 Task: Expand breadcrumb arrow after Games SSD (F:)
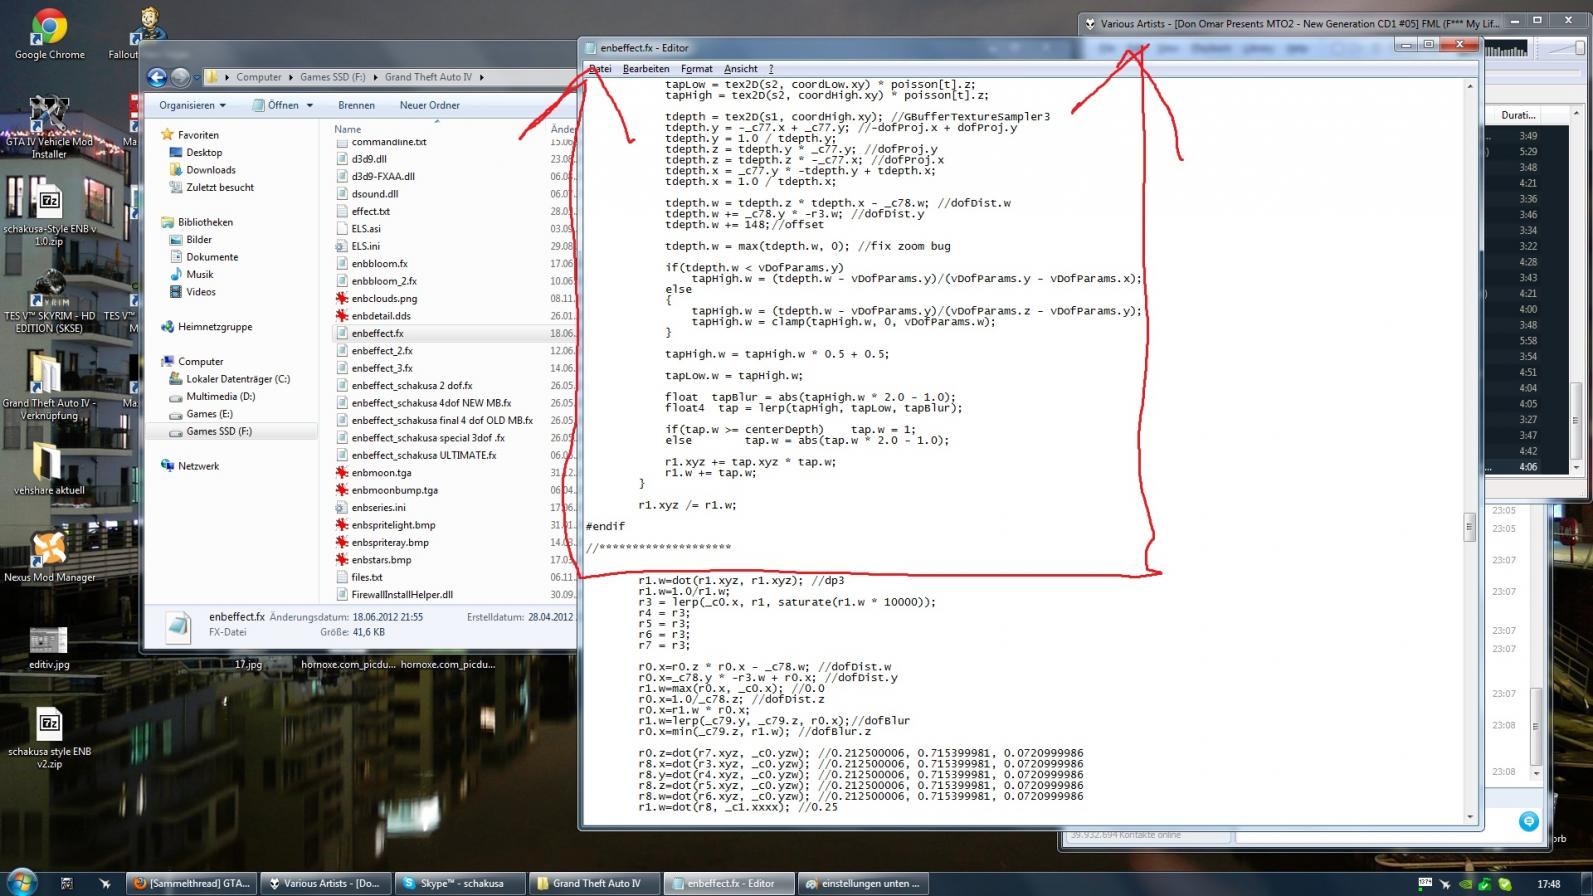[x=375, y=77]
